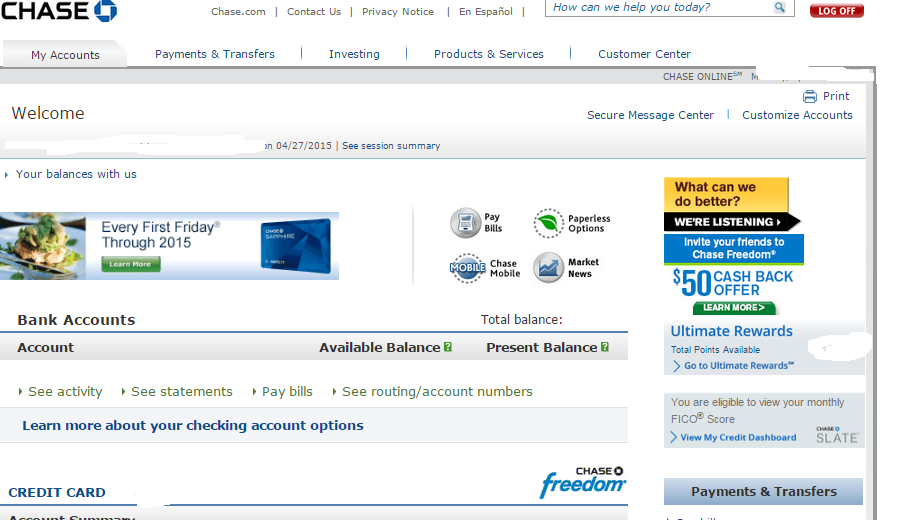Go to Chase.com link

click(238, 12)
